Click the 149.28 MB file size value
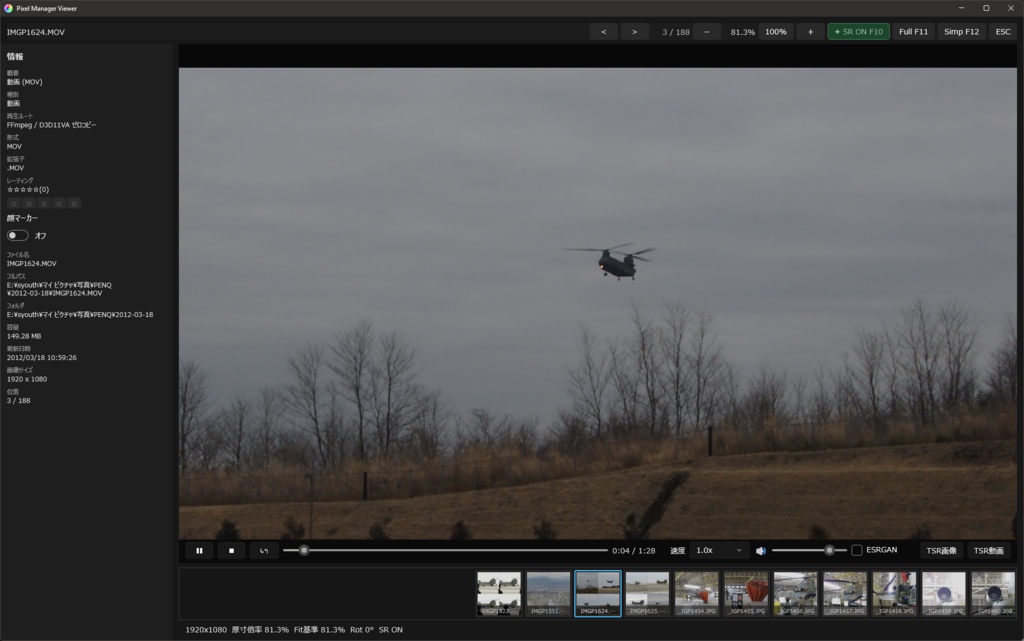 (x=24, y=336)
